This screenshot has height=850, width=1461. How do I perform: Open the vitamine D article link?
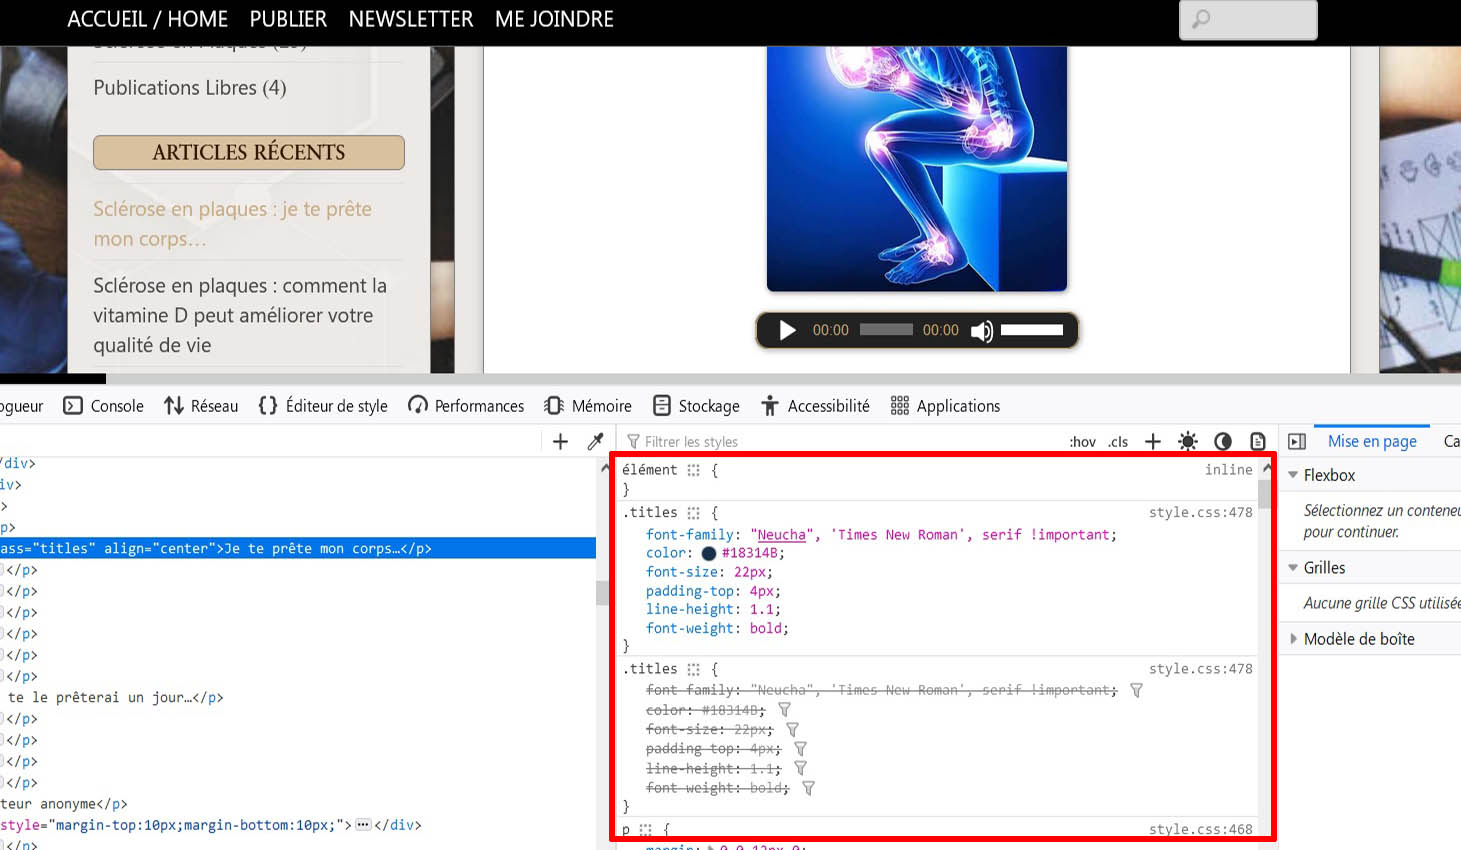pyautogui.click(x=240, y=316)
